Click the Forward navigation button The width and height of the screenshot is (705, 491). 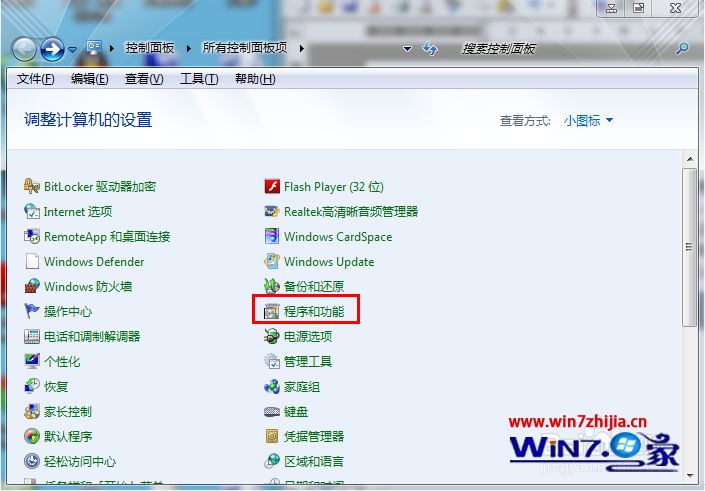(x=52, y=49)
